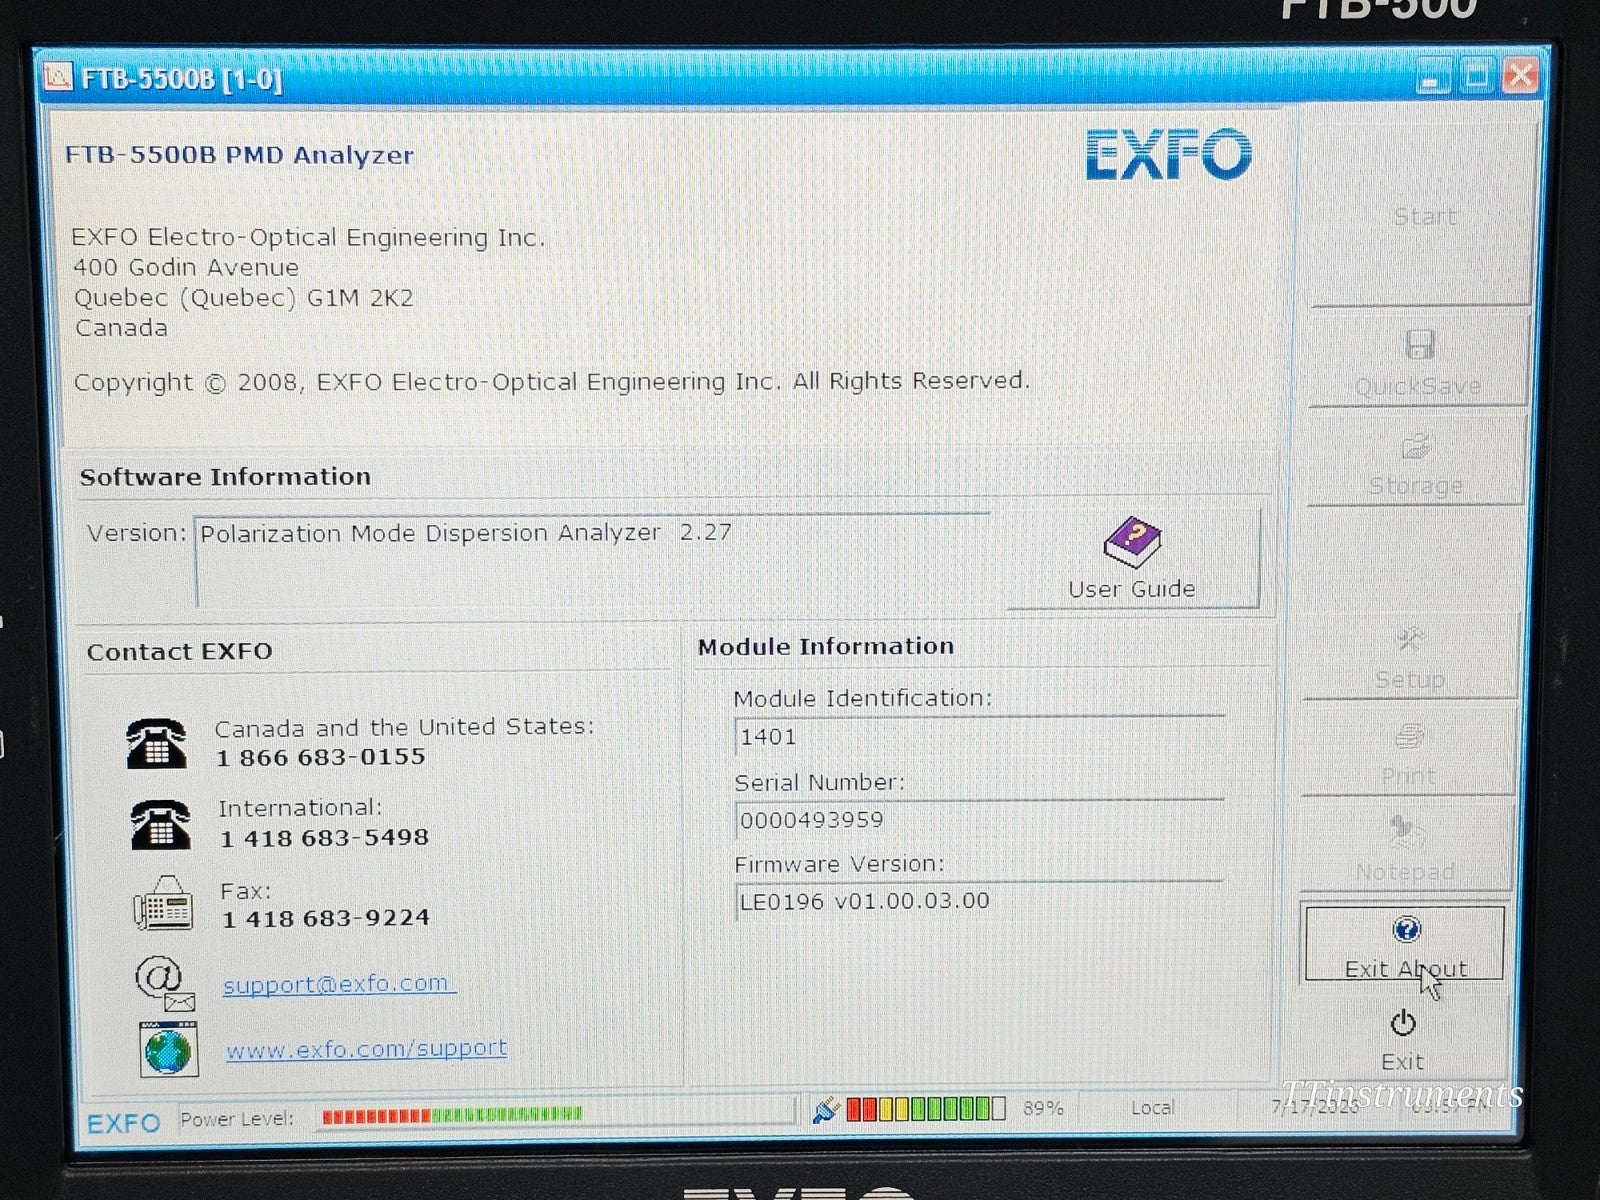Minimize the FTB-5500B window
Screen dimensions: 1600x1200
pyautogui.click(x=1434, y=76)
